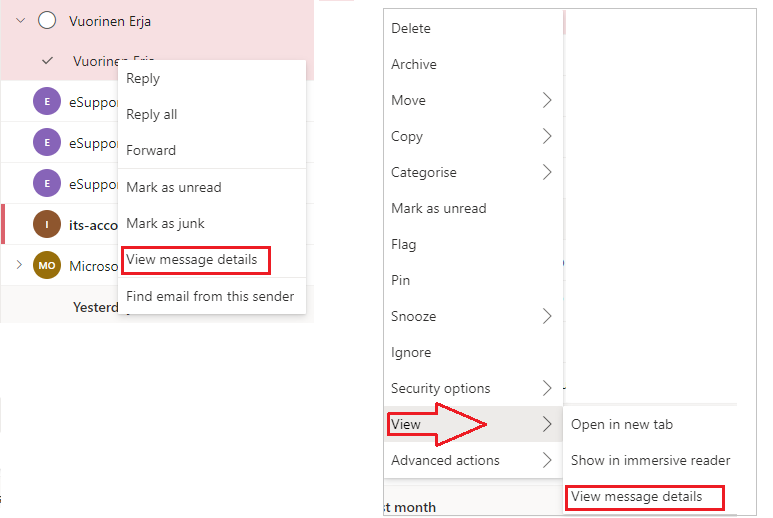Flag the message via menu
The width and height of the screenshot is (773, 518).
(404, 244)
